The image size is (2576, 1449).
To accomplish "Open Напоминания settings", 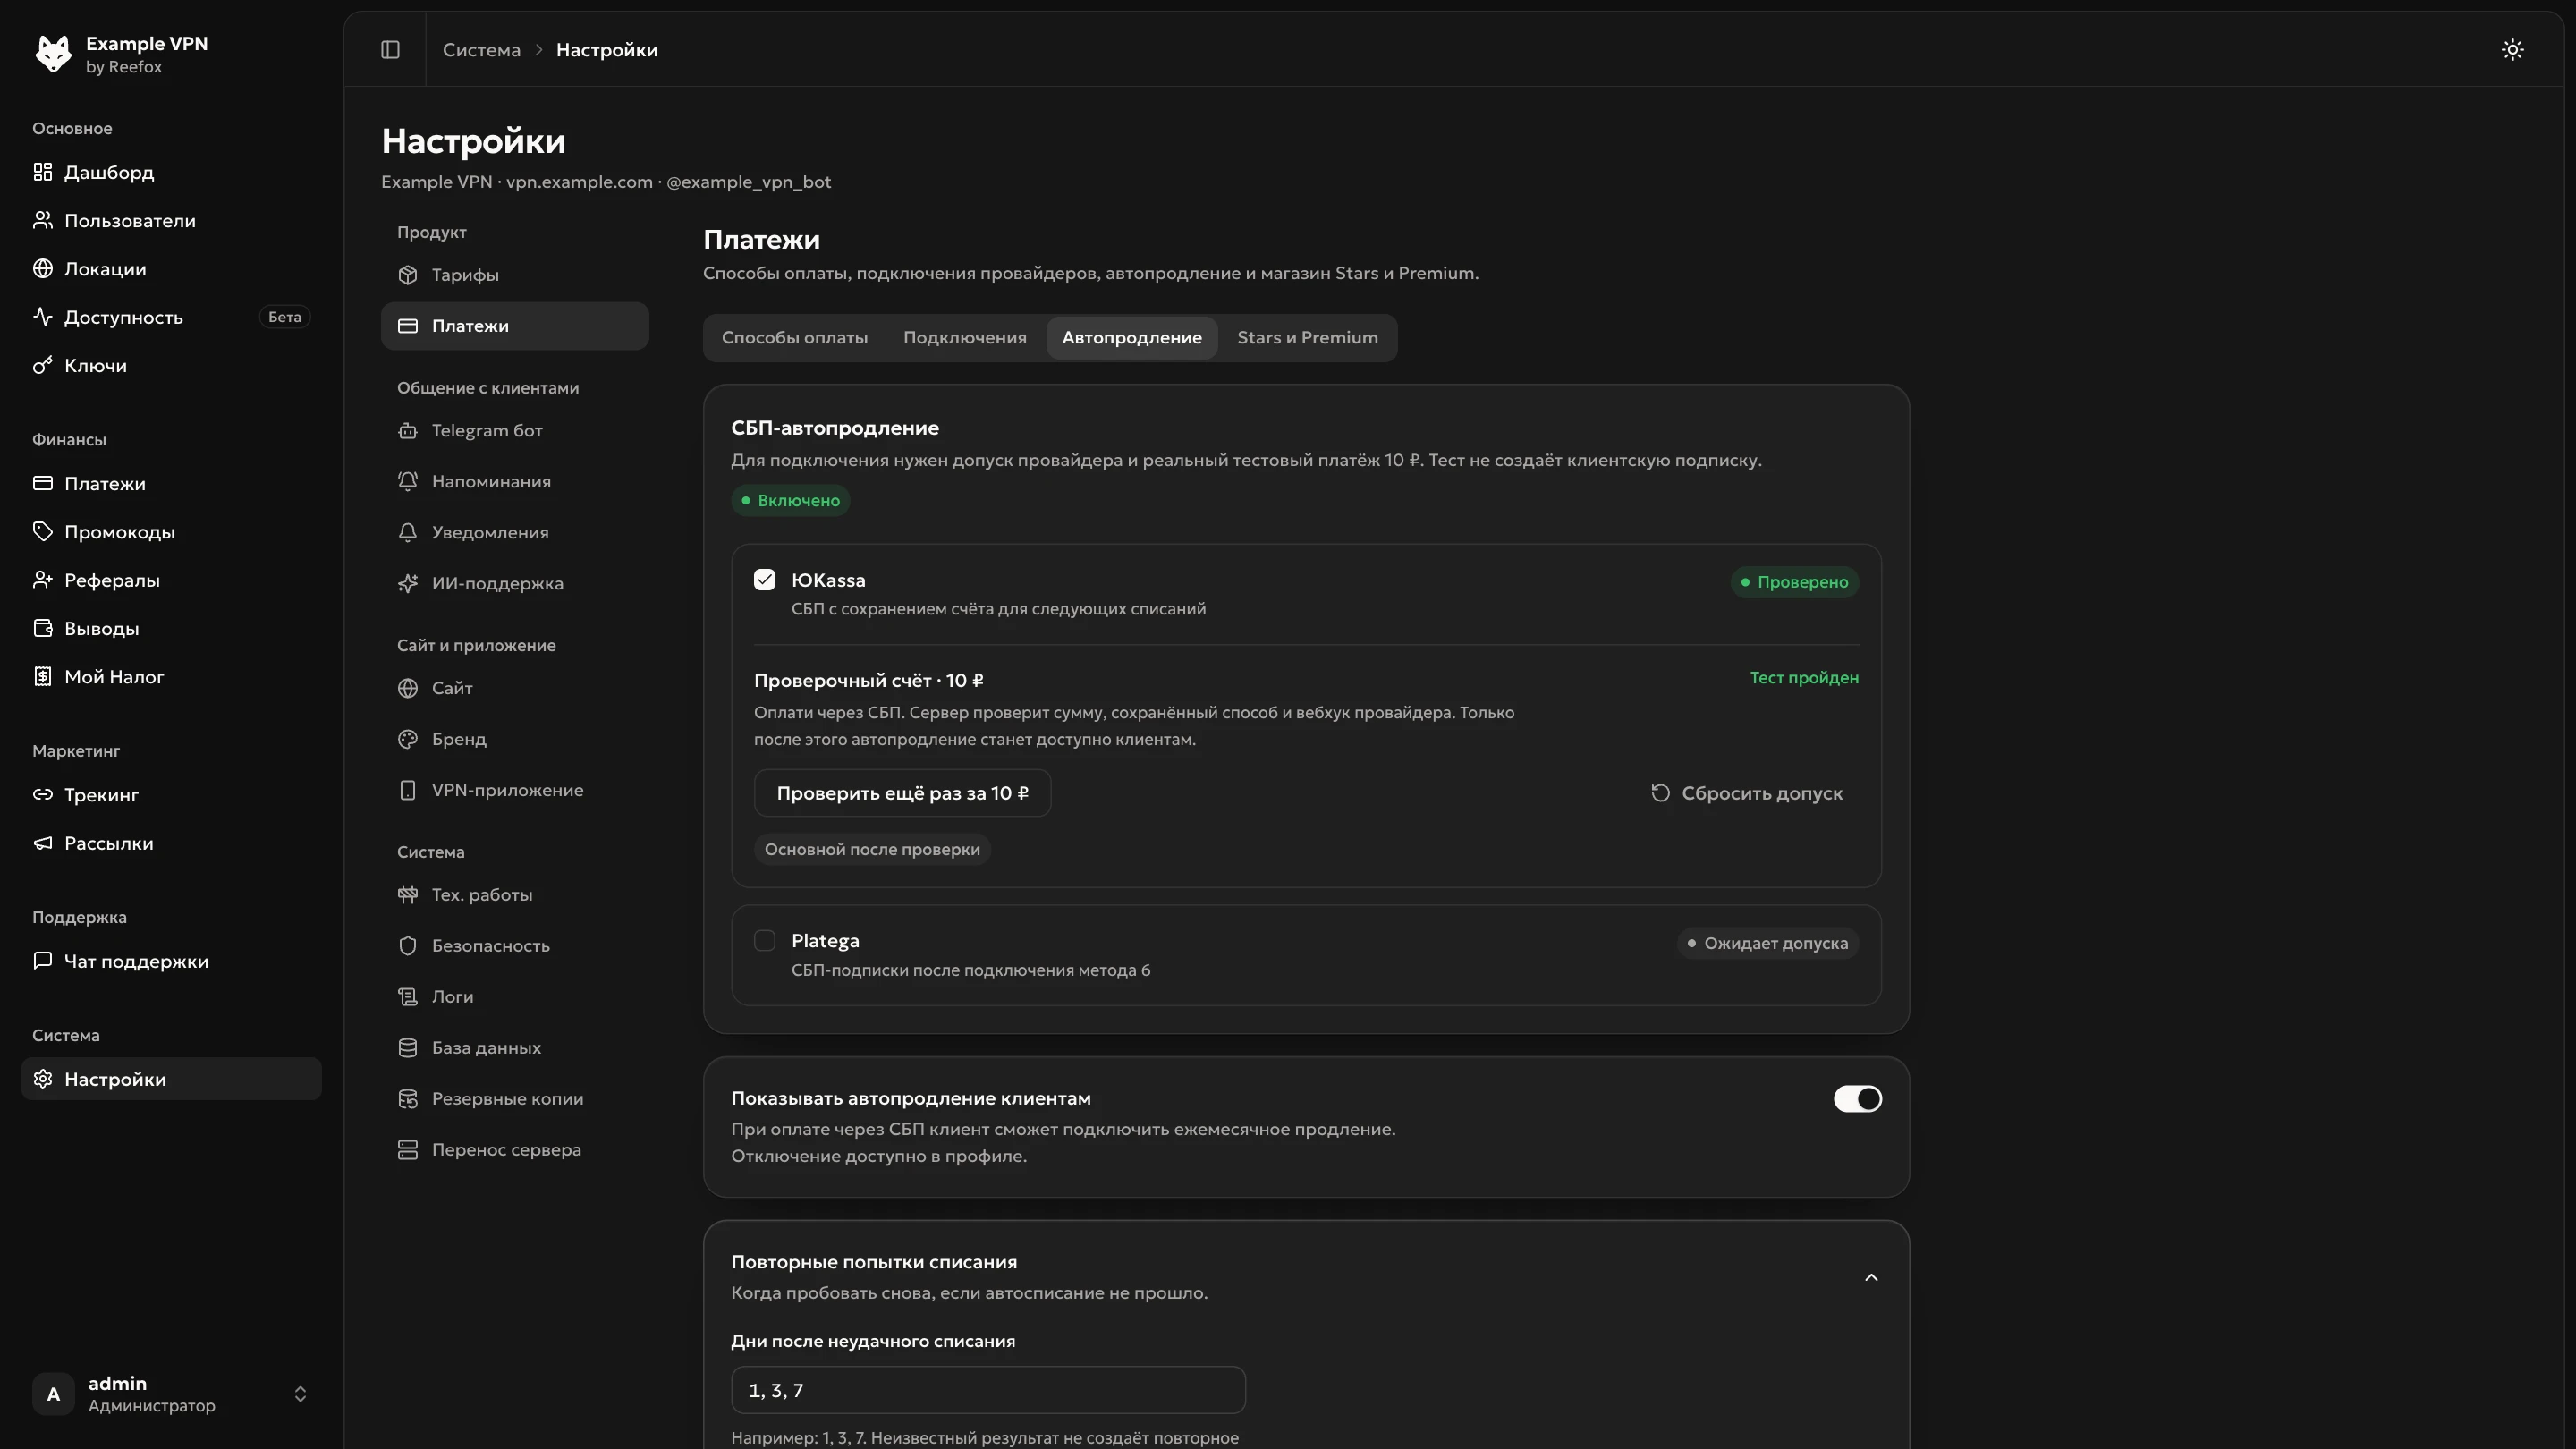I will [x=514, y=482].
